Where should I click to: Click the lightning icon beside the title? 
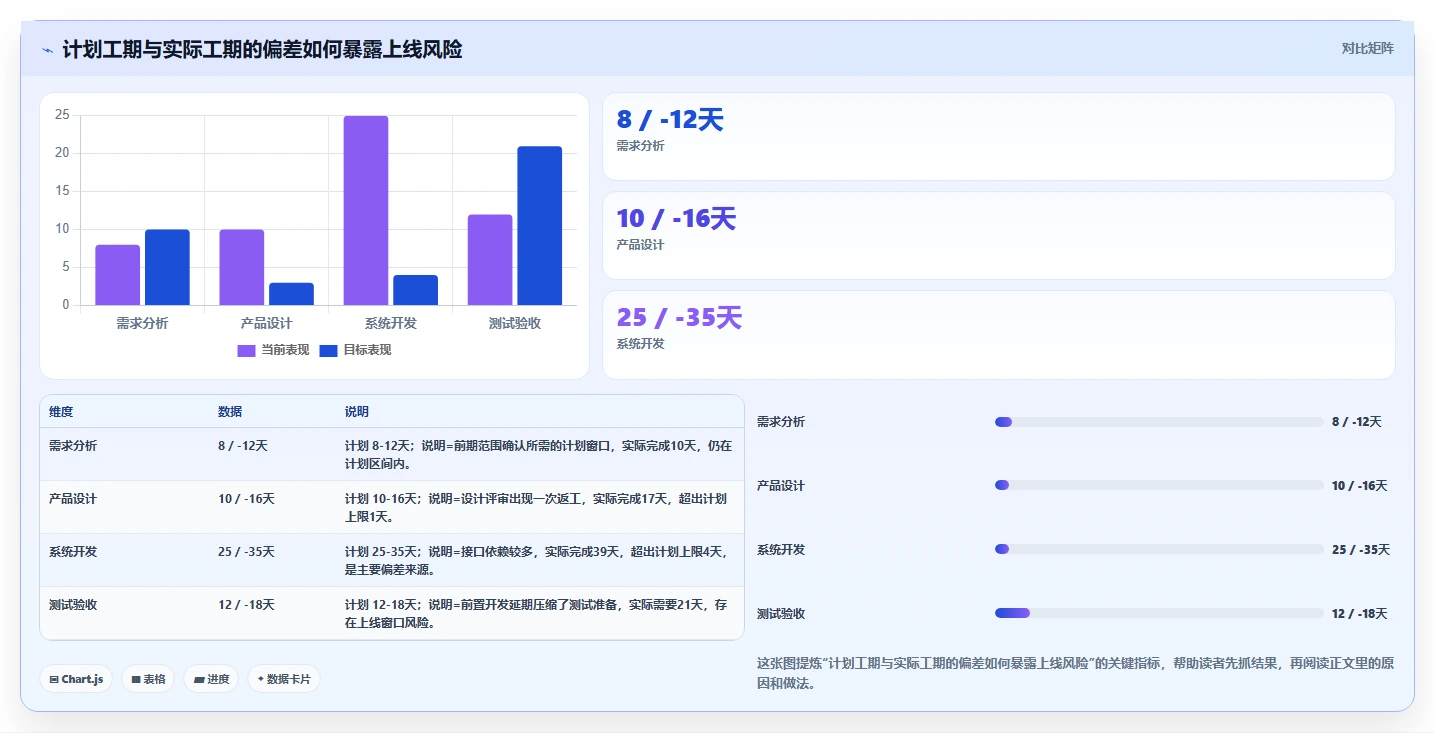pos(47,50)
